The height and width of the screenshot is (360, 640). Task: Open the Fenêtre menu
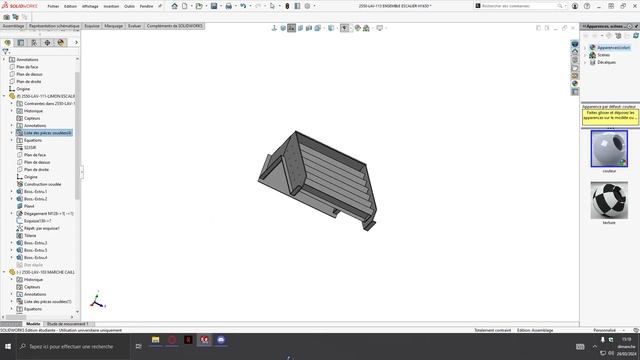[146, 6]
